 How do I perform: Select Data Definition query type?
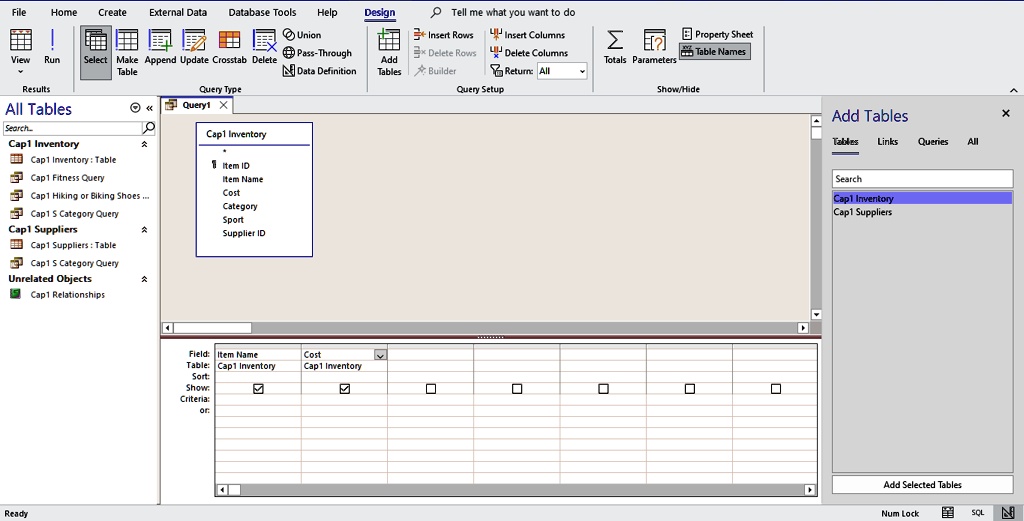click(x=319, y=71)
